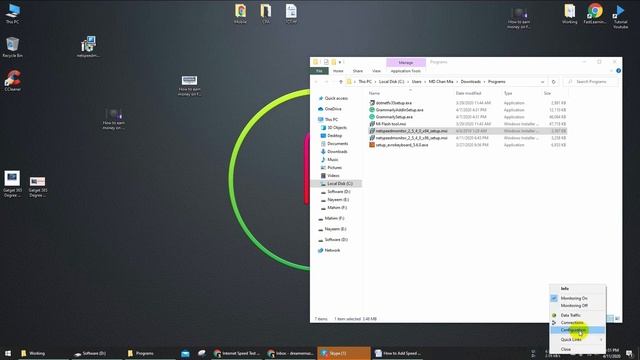The height and width of the screenshot is (360, 640).
Task: Select the Mobile folder on the desktop
Action: (240, 14)
